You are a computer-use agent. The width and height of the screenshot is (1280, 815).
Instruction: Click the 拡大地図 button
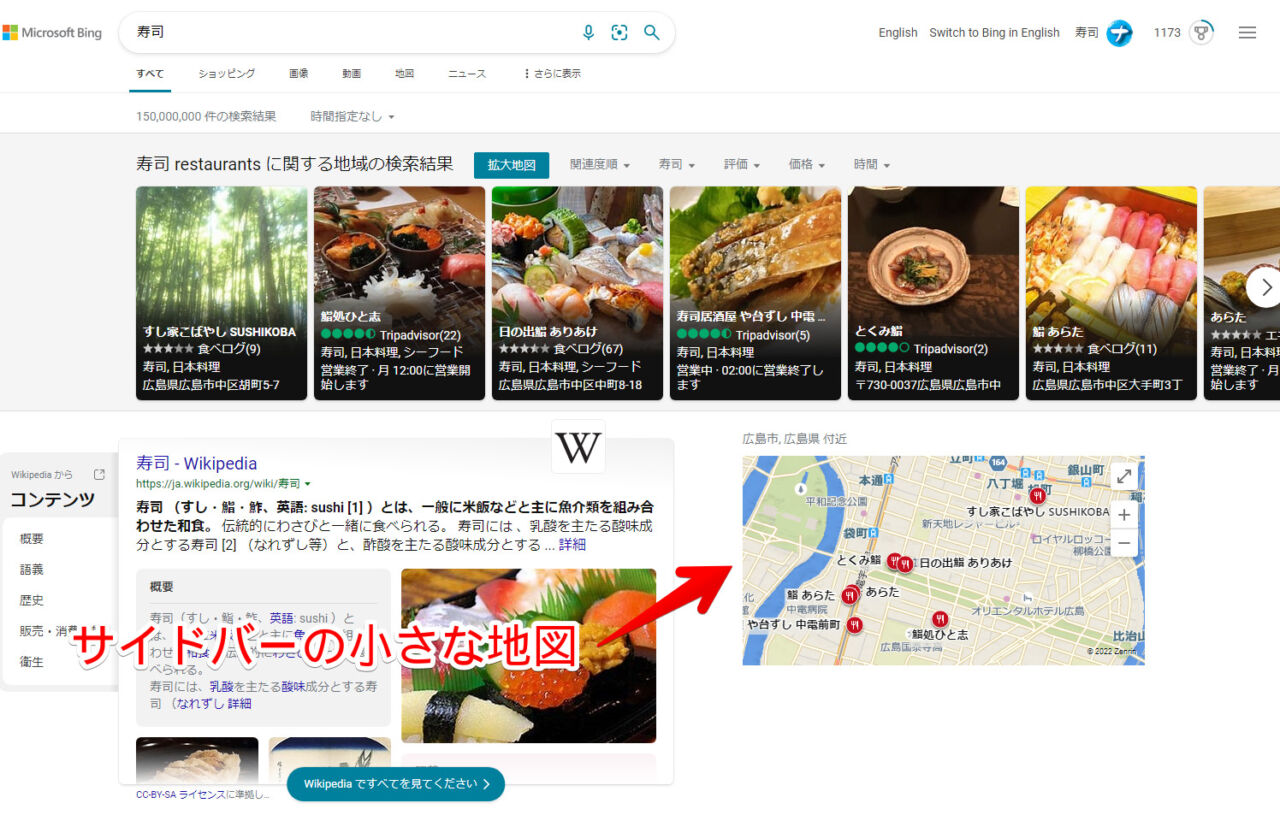(511, 165)
